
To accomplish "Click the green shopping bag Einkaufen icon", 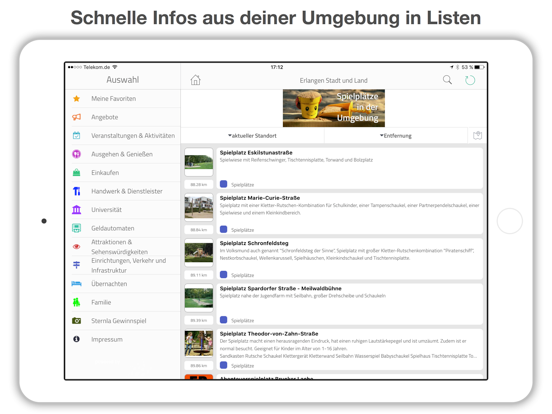I will (76, 172).
